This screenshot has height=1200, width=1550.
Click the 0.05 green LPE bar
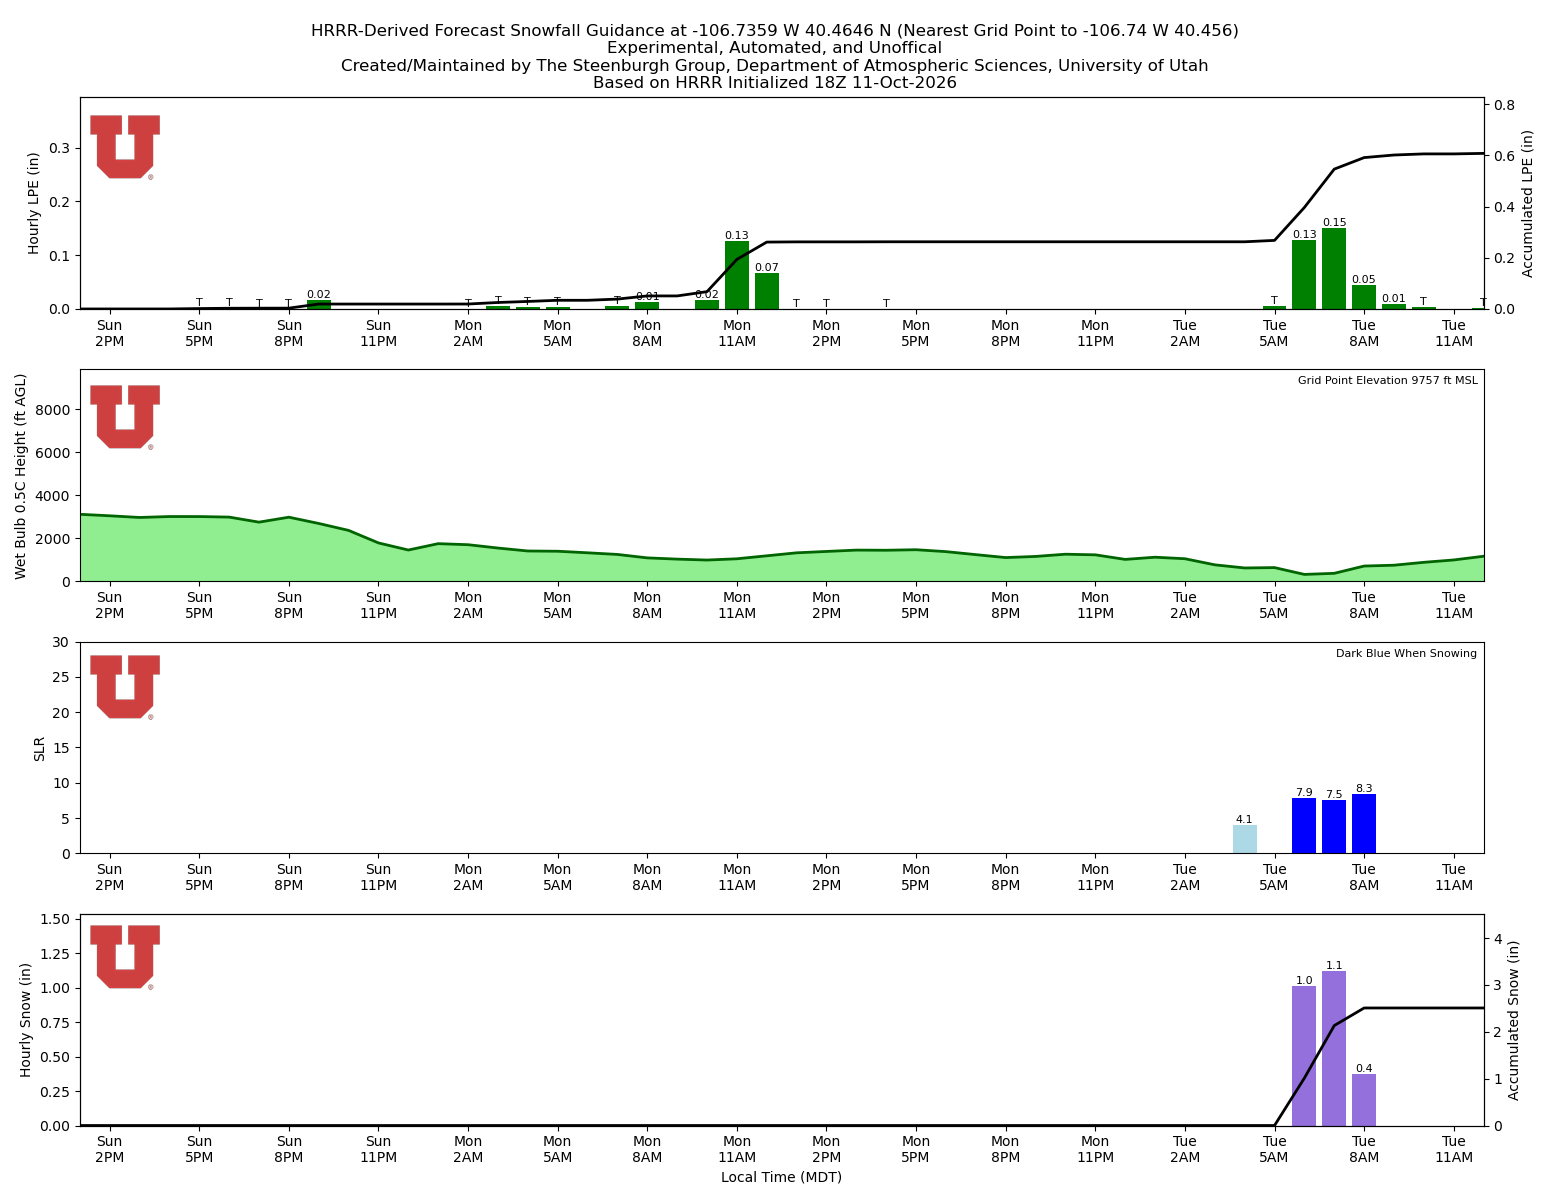(x=1364, y=297)
